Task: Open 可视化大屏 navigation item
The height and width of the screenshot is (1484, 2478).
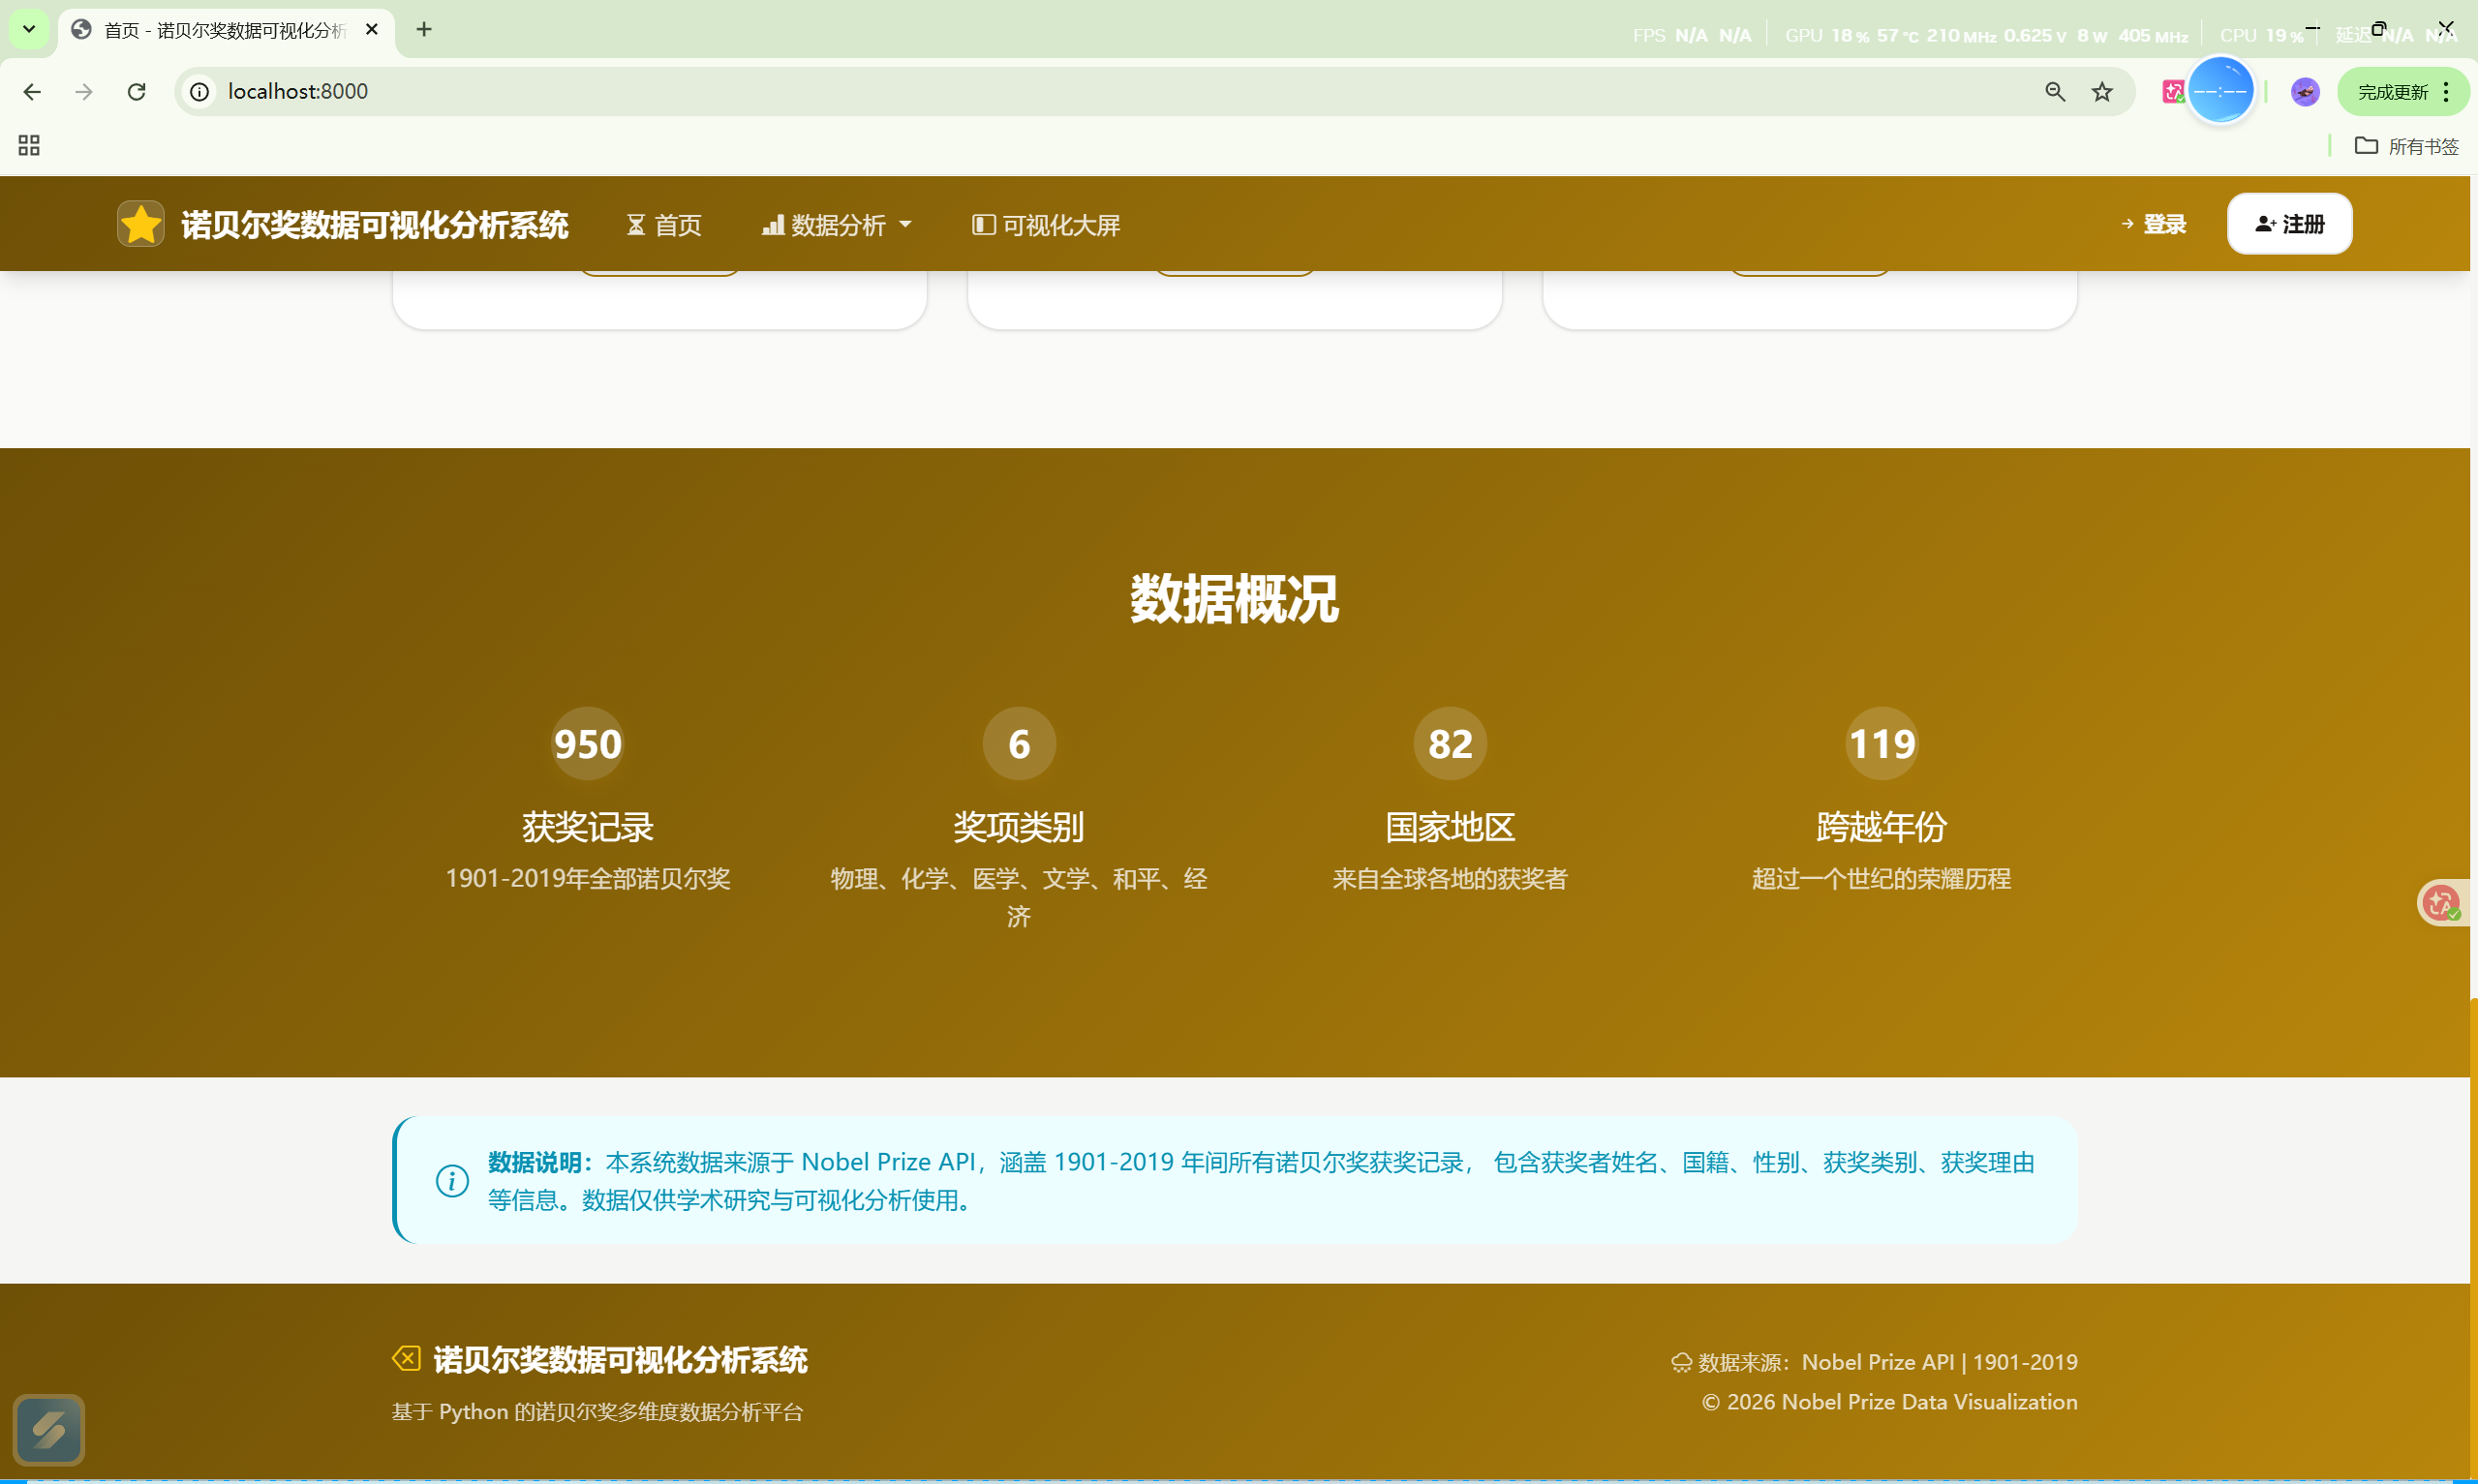Action: (x=1046, y=225)
